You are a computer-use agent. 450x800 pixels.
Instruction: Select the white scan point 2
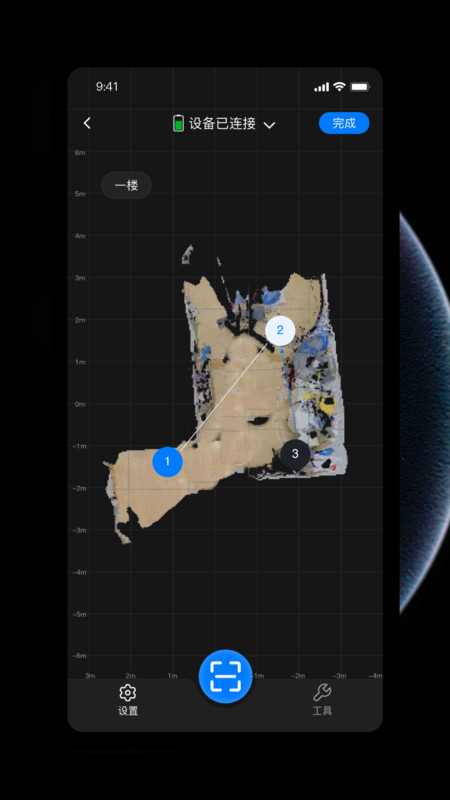280,331
